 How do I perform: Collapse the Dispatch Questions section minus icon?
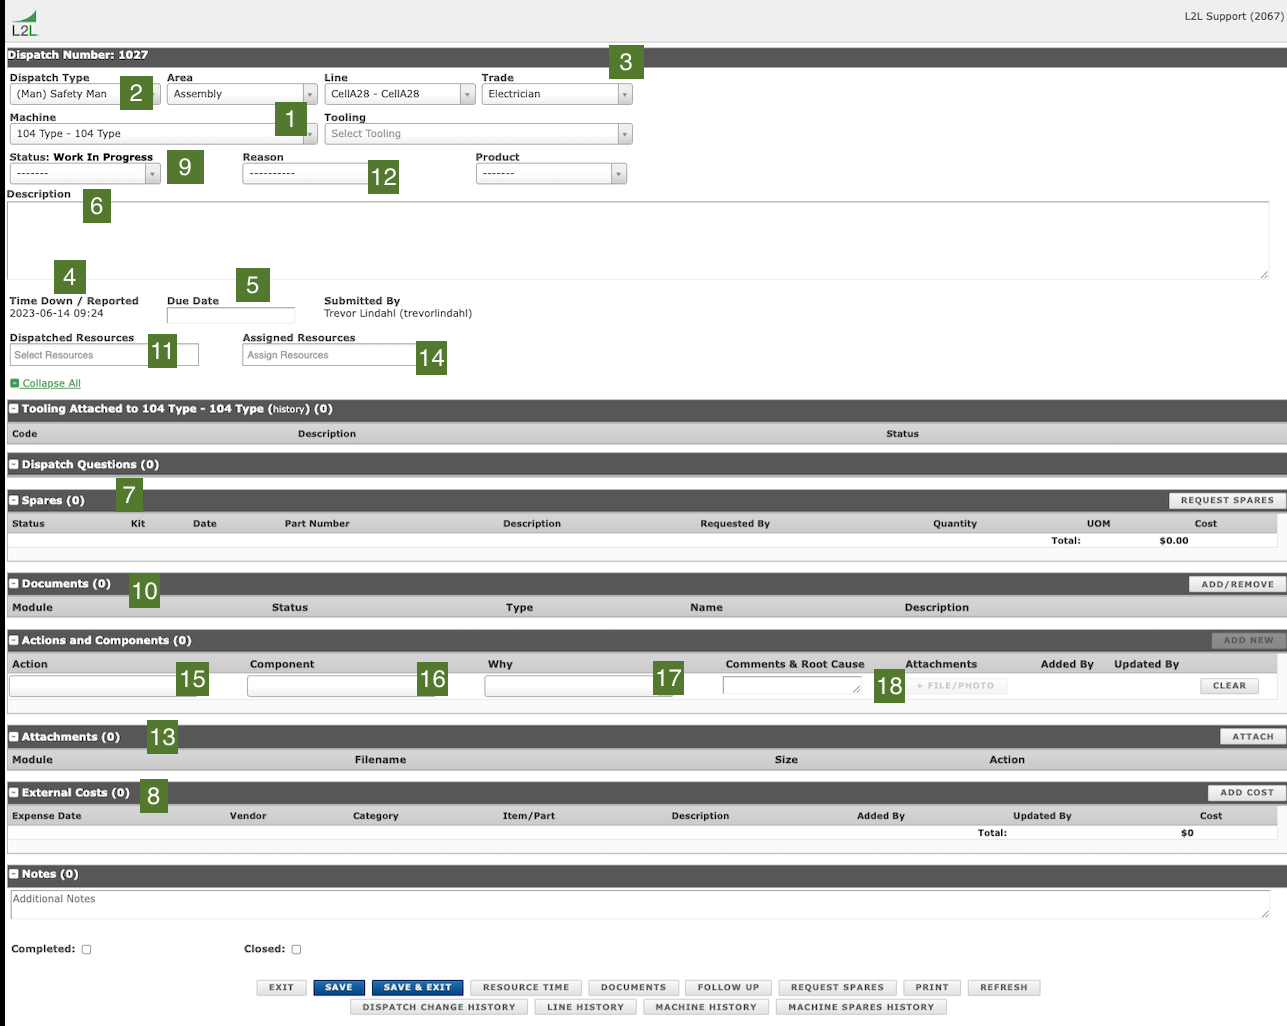click(x=12, y=464)
